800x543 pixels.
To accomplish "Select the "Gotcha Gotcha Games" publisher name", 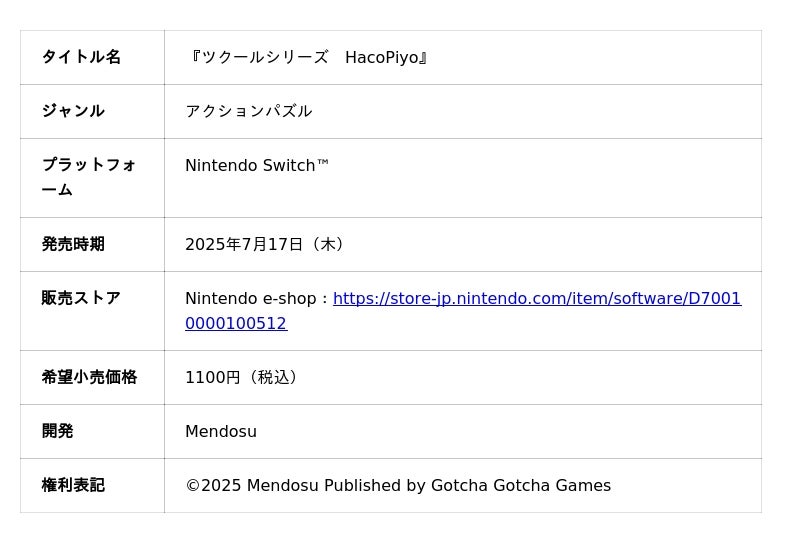I will pyautogui.click(x=521, y=485).
